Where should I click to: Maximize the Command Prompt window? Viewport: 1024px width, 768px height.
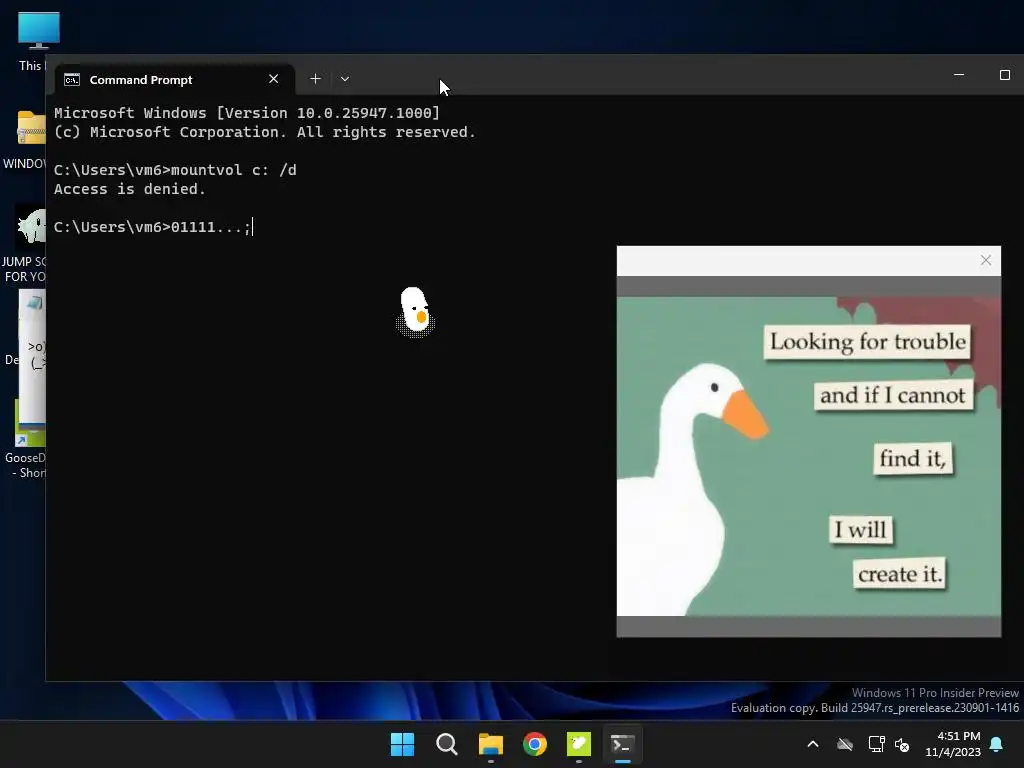1004,75
